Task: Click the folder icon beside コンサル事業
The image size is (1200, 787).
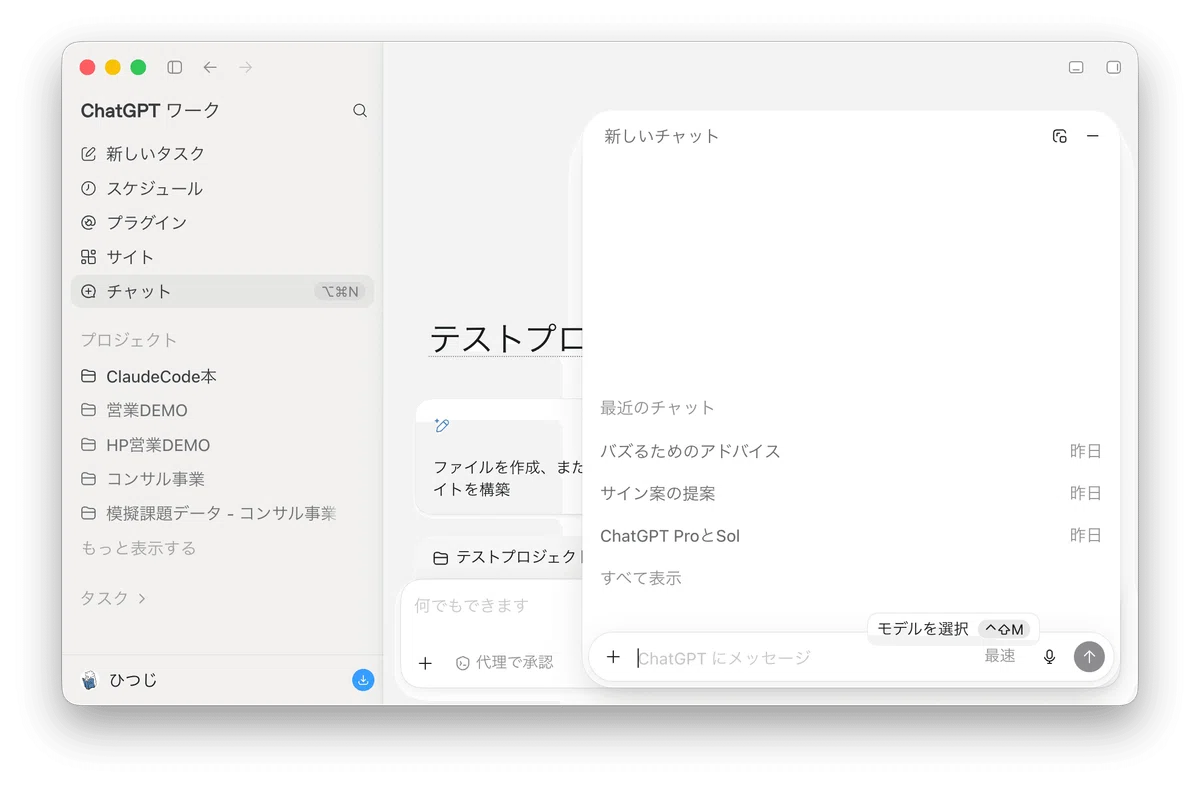Action: [x=88, y=479]
